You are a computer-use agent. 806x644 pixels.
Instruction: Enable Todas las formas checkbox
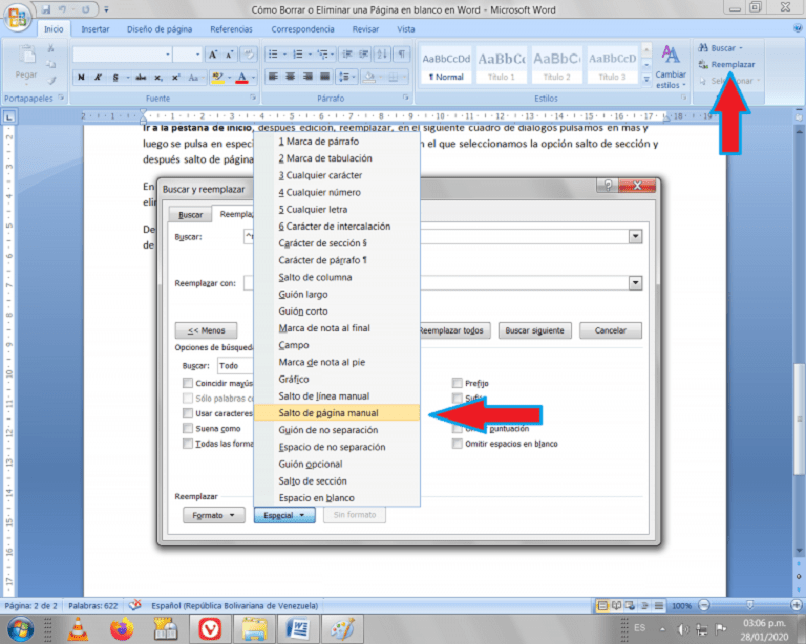click(188, 444)
